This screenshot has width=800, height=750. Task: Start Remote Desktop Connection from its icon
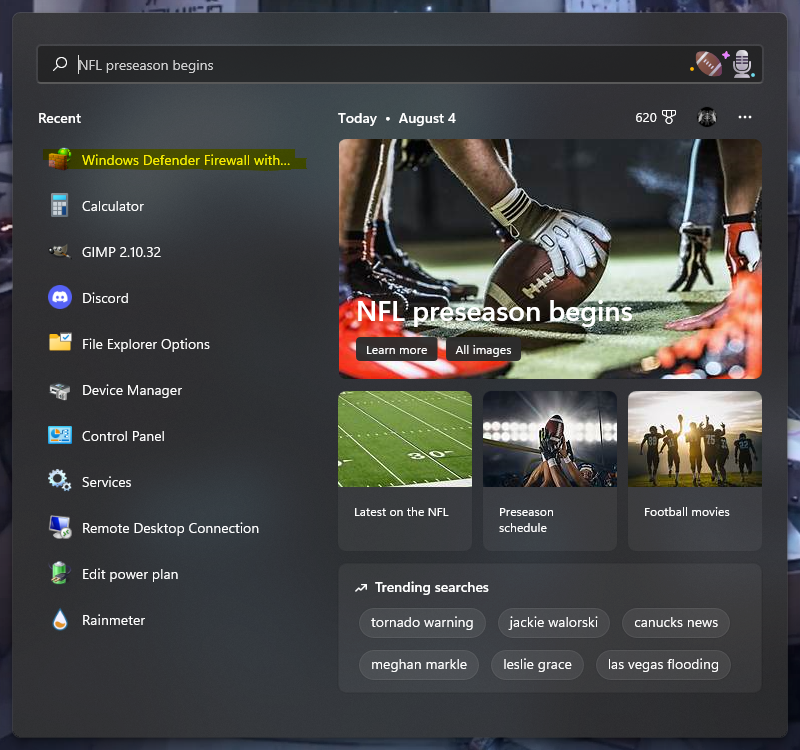click(60, 527)
